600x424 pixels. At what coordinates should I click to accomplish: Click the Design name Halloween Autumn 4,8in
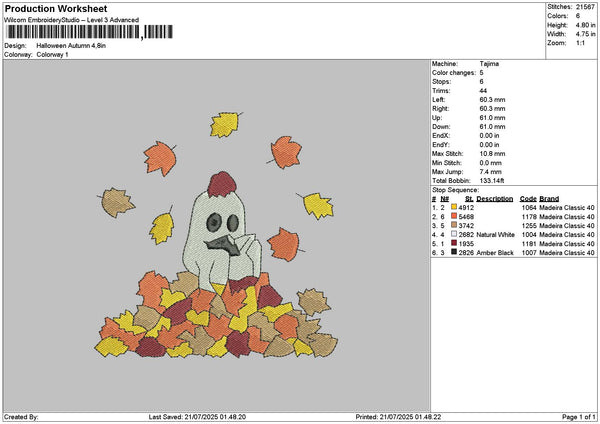(x=83, y=45)
